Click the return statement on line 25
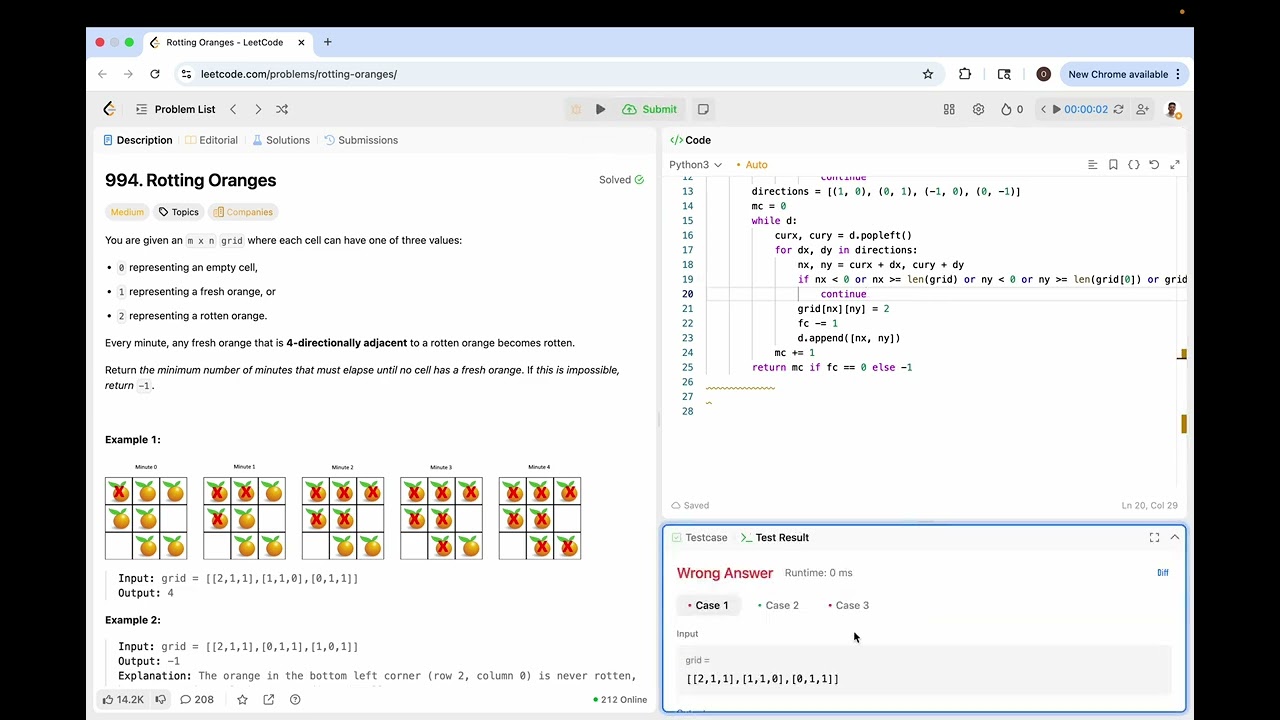 832,367
